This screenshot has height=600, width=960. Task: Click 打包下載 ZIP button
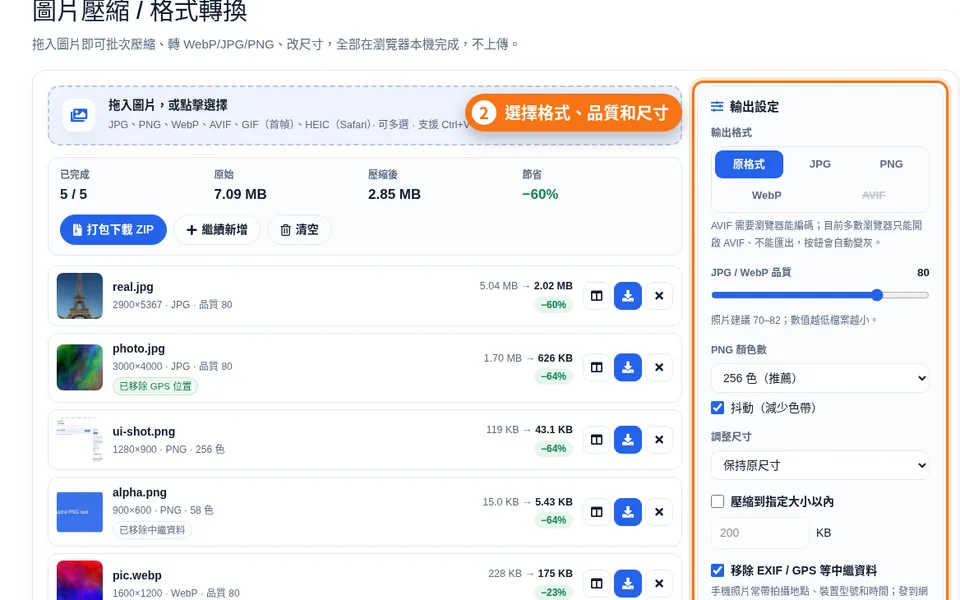pyautogui.click(x=113, y=230)
